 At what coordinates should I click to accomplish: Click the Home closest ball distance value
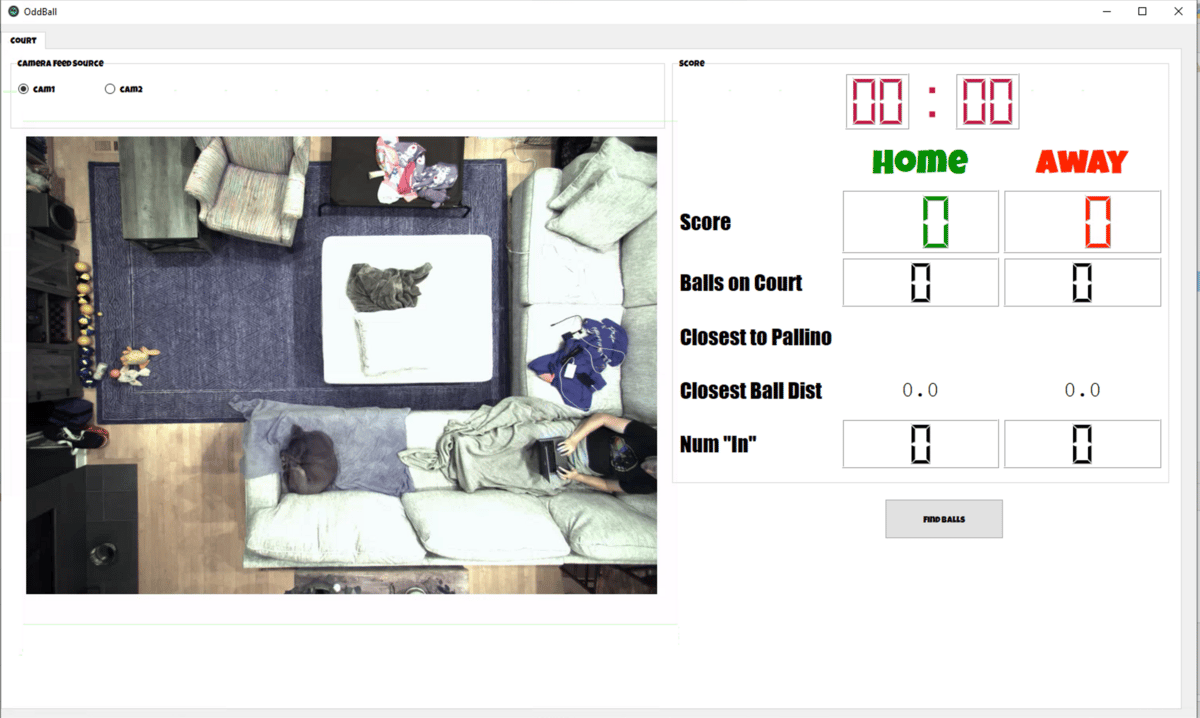tap(920, 390)
